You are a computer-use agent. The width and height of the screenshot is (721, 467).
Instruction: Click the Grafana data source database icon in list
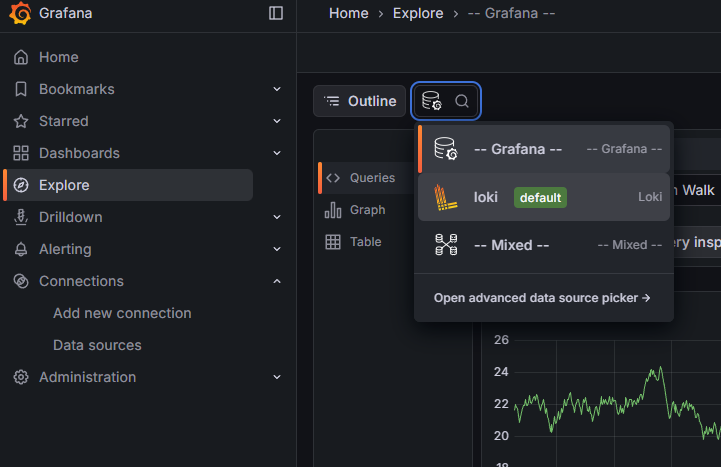tap(446, 149)
